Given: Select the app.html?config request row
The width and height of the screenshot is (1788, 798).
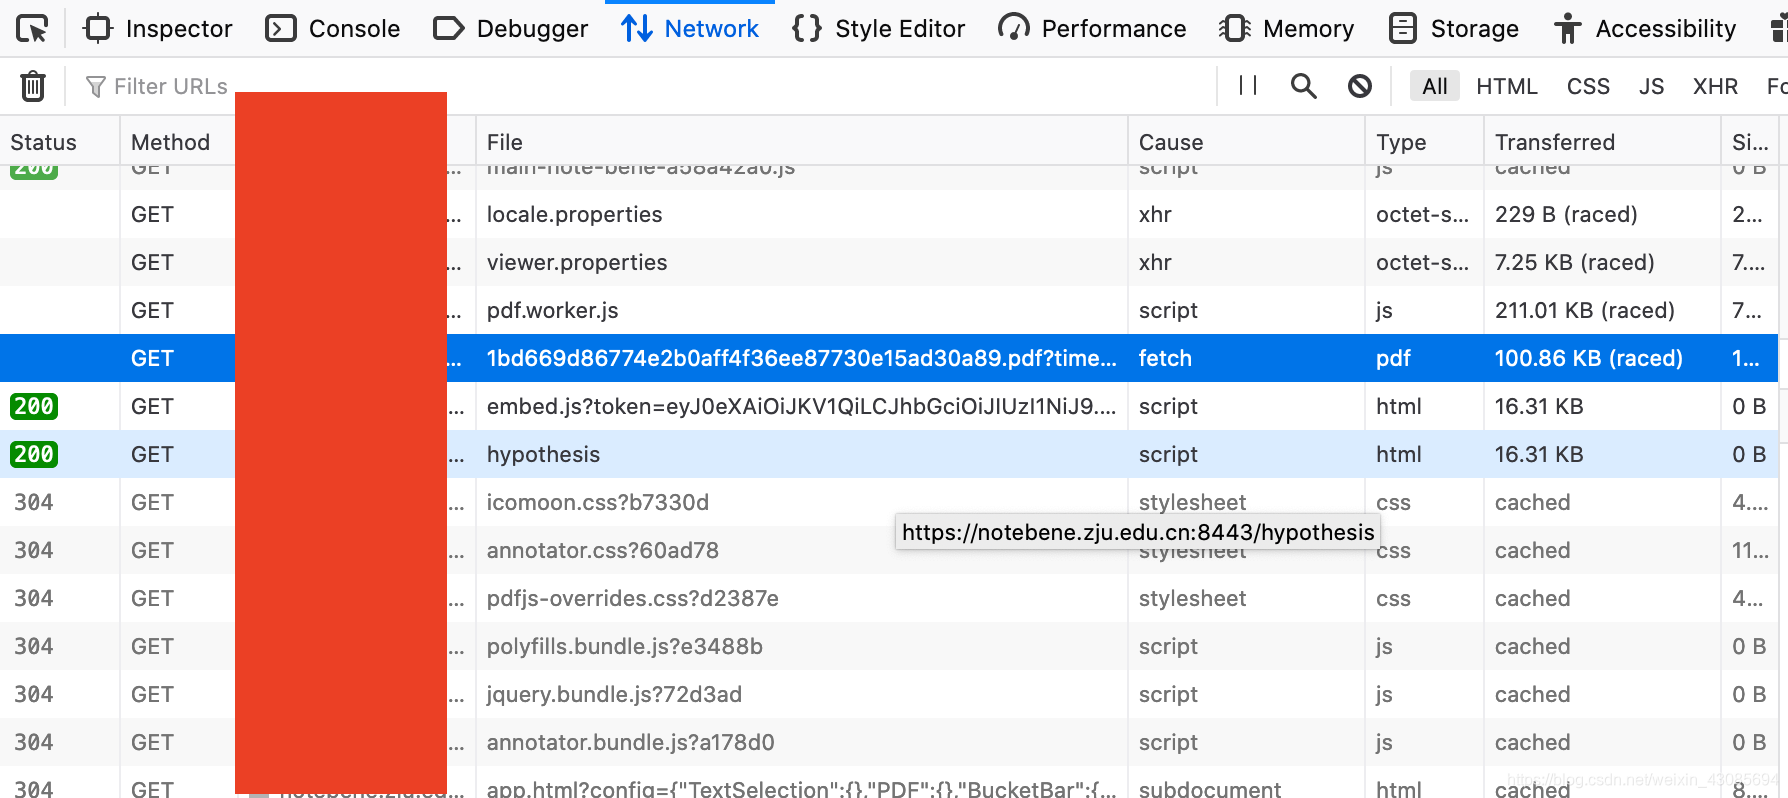Looking at the screenshot, I should [889, 784].
